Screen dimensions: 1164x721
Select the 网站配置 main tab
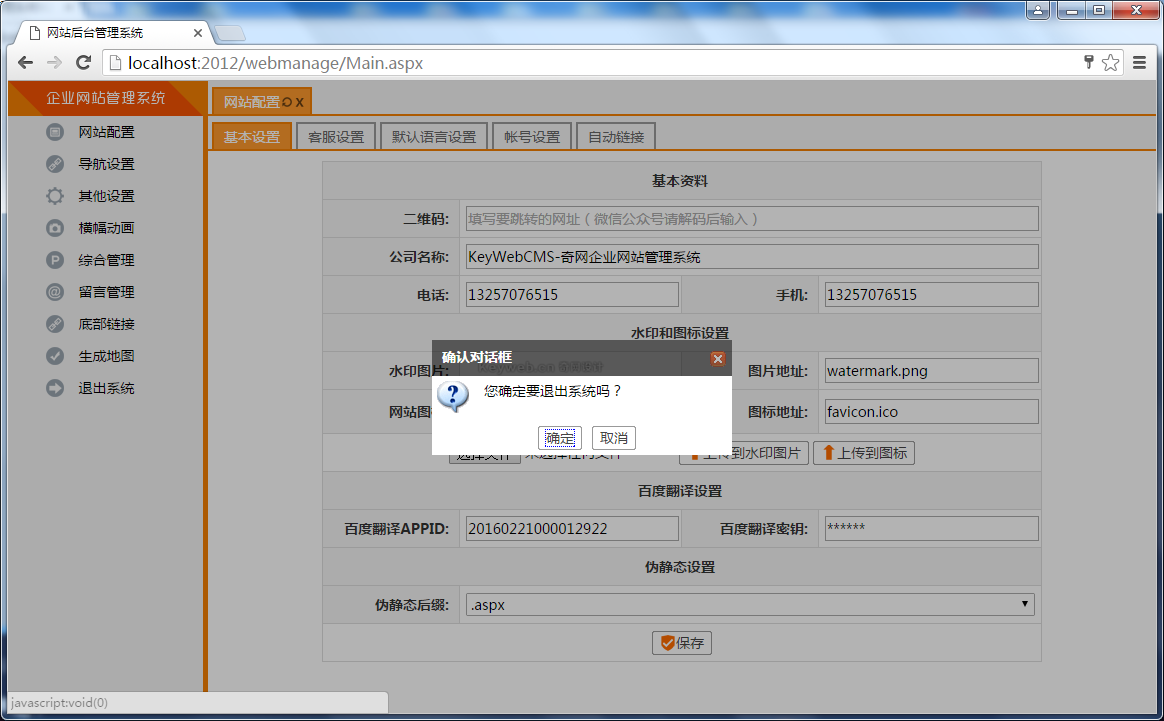pos(252,102)
